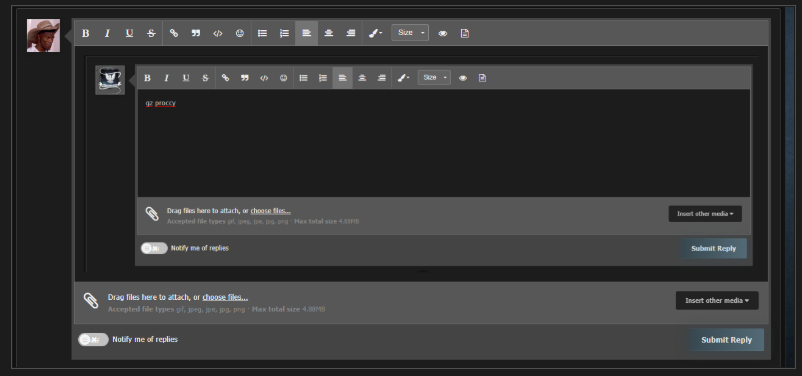The height and width of the screenshot is (376, 802).
Task: Open the emoji picker in the inner toolbar
Action: click(x=283, y=78)
